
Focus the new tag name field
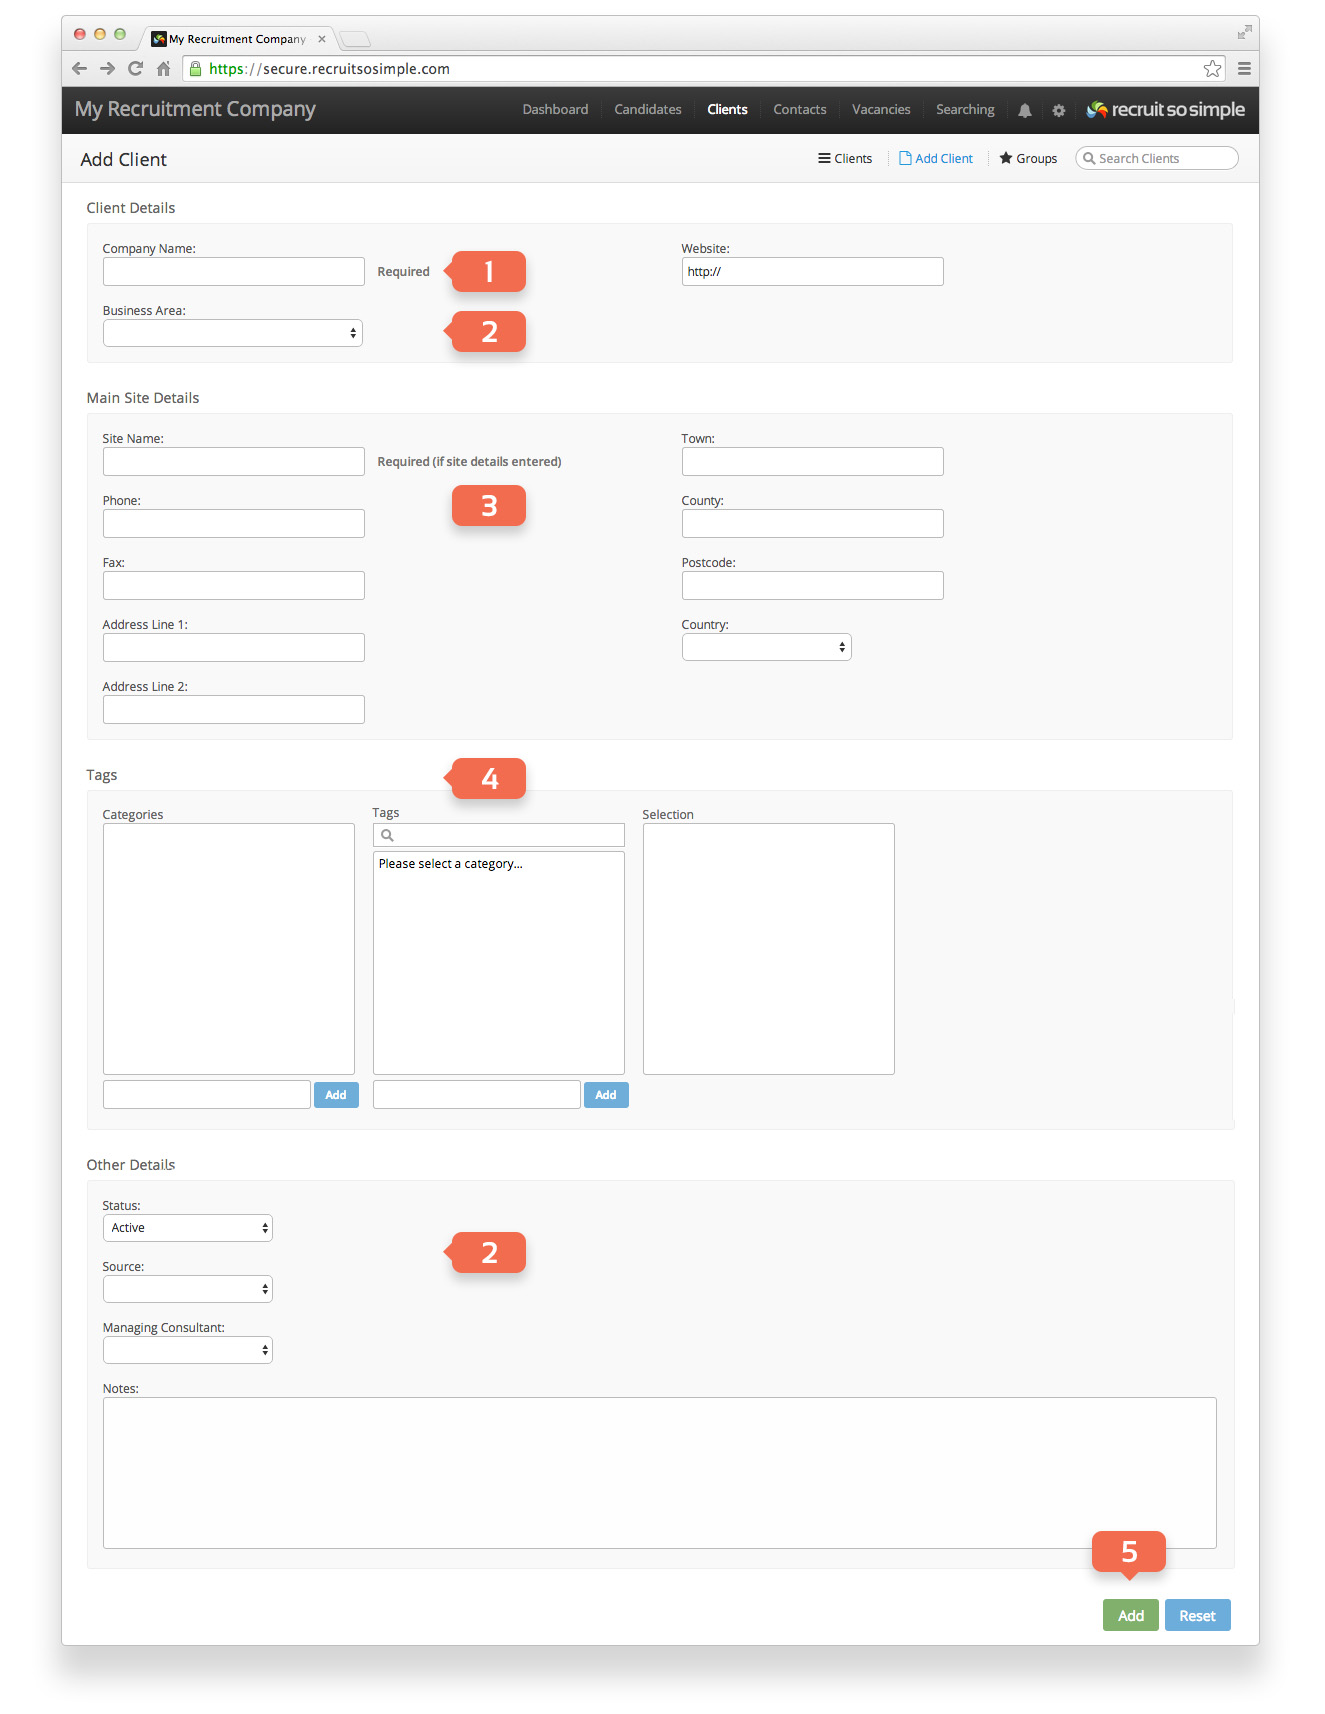pos(477,1095)
